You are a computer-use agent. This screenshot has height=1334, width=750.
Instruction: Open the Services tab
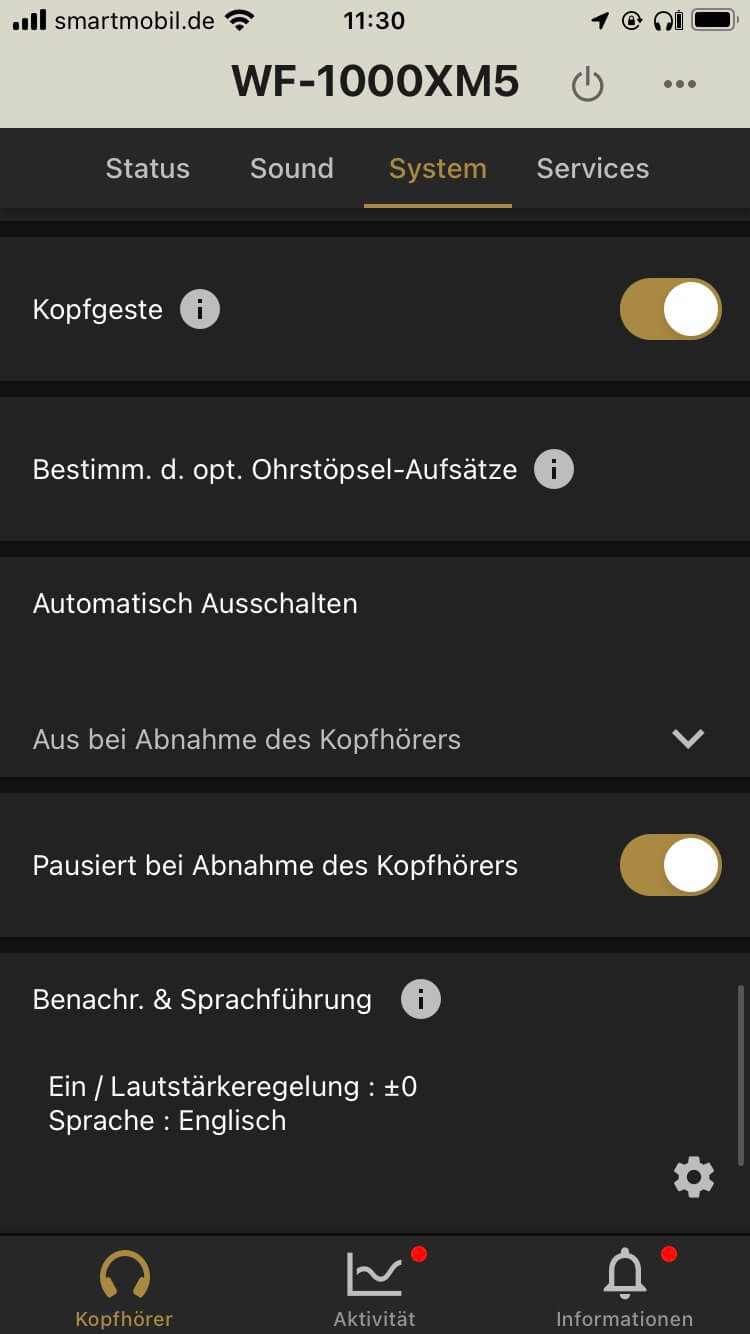pyautogui.click(x=593, y=168)
